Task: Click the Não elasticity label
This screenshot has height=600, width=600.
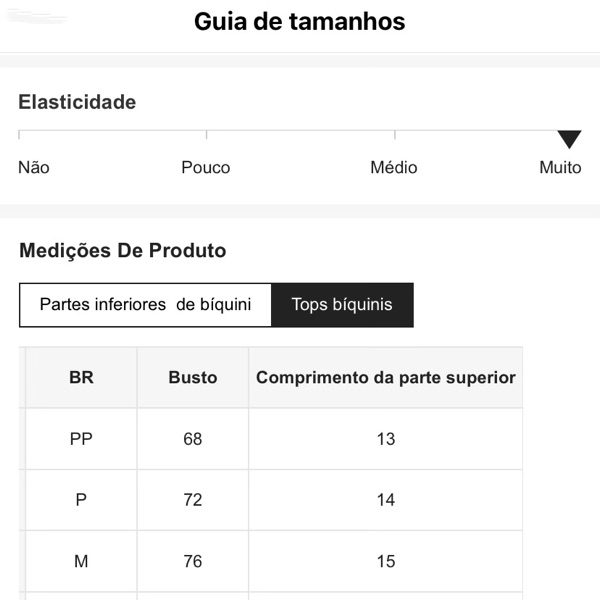Action: click(34, 167)
